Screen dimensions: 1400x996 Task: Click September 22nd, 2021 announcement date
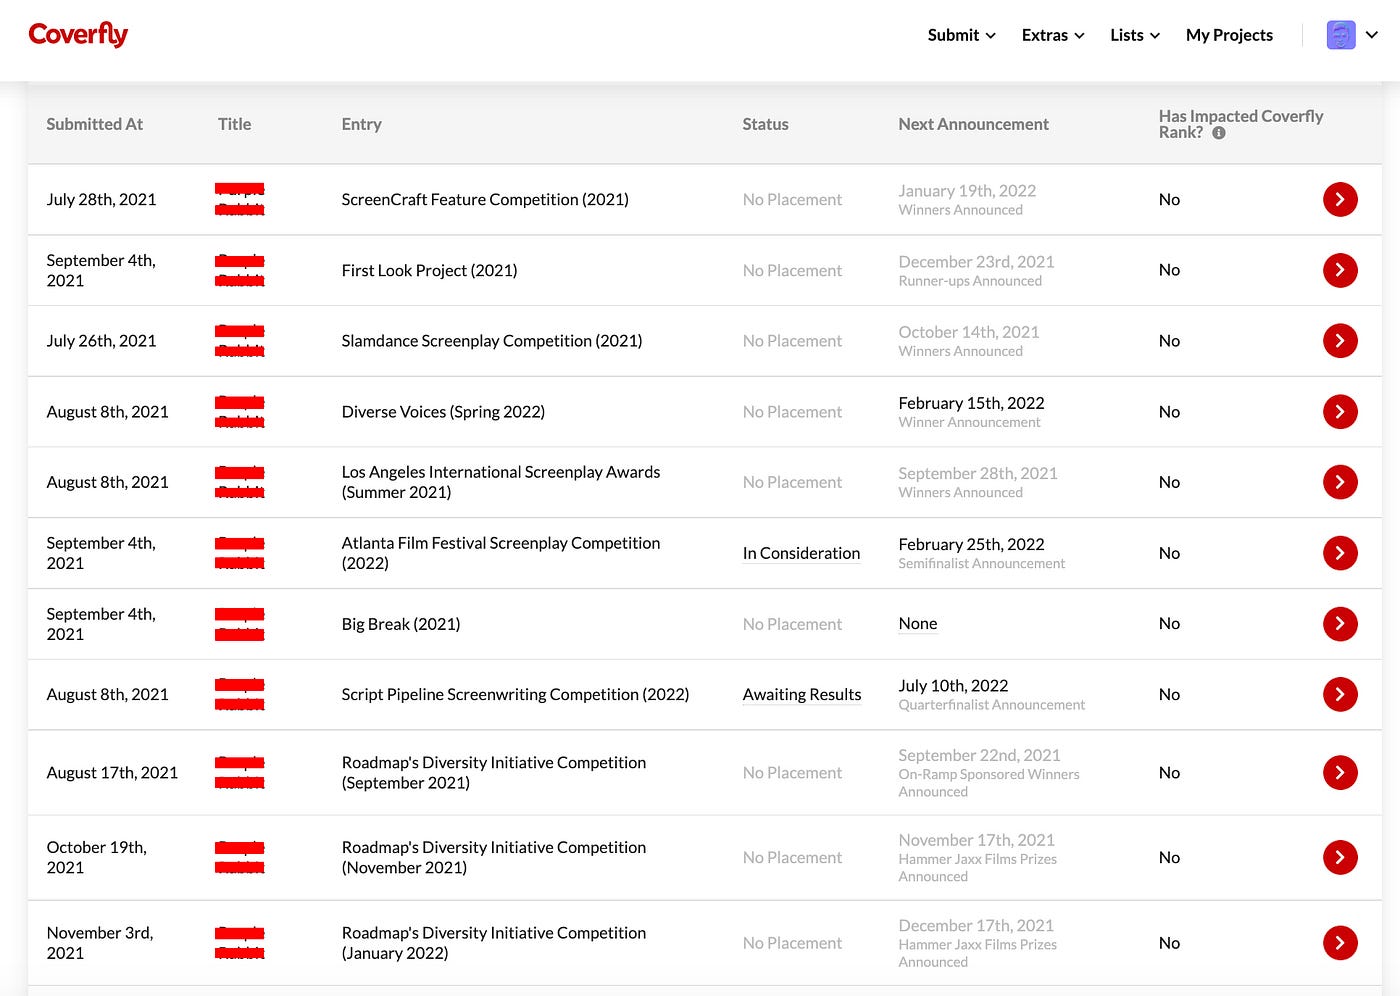click(x=979, y=755)
